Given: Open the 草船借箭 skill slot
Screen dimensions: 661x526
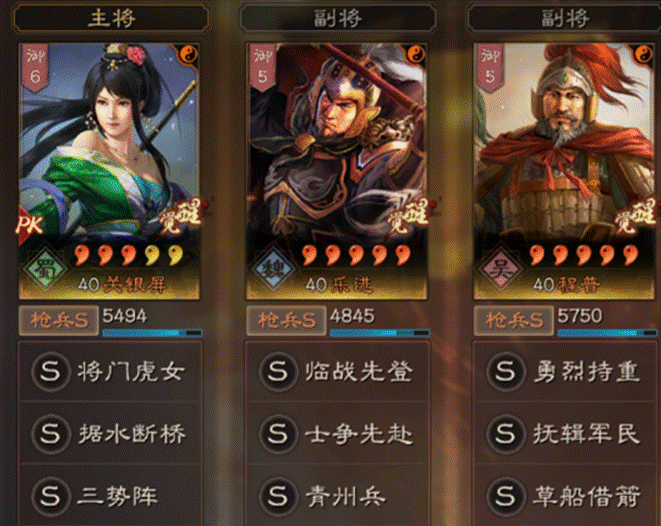Looking at the screenshot, I should (x=567, y=496).
